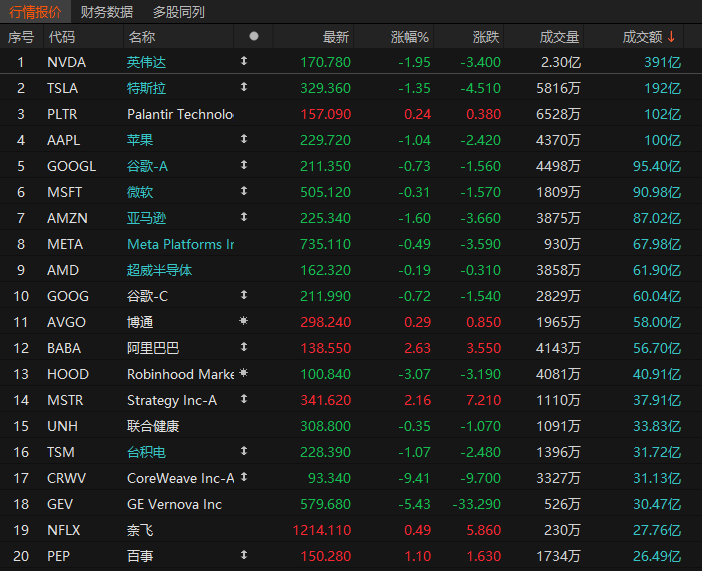702x571 pixels.
Task: Open the 微软 stock name
Action: [x=140, y=192]
